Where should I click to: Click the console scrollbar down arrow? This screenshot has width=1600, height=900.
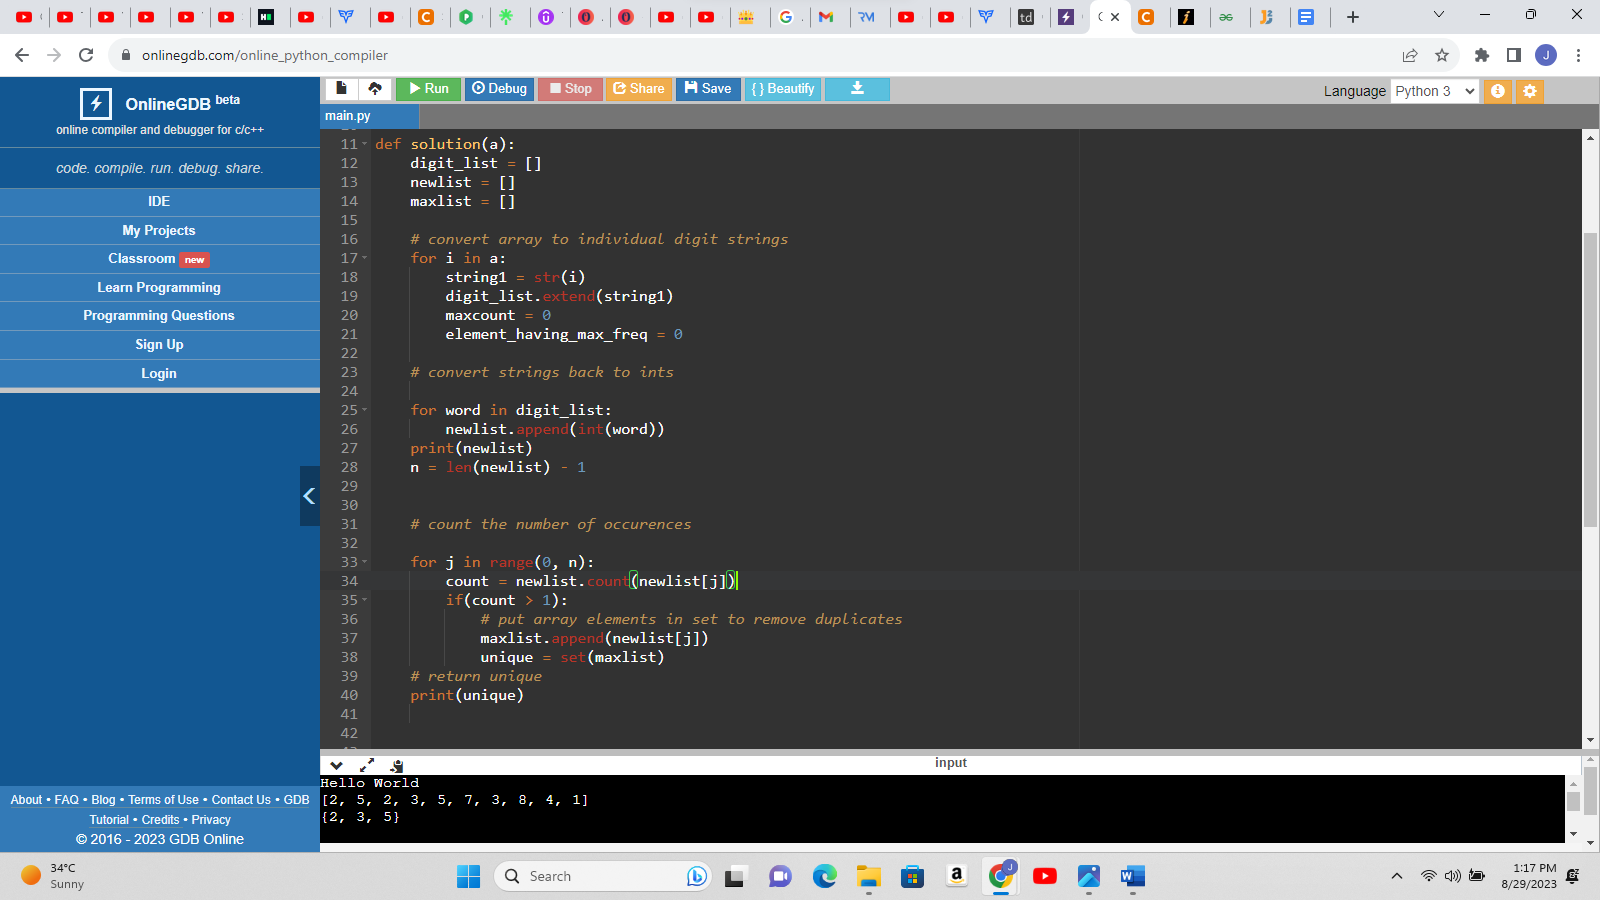click(x=1574, y=834)
